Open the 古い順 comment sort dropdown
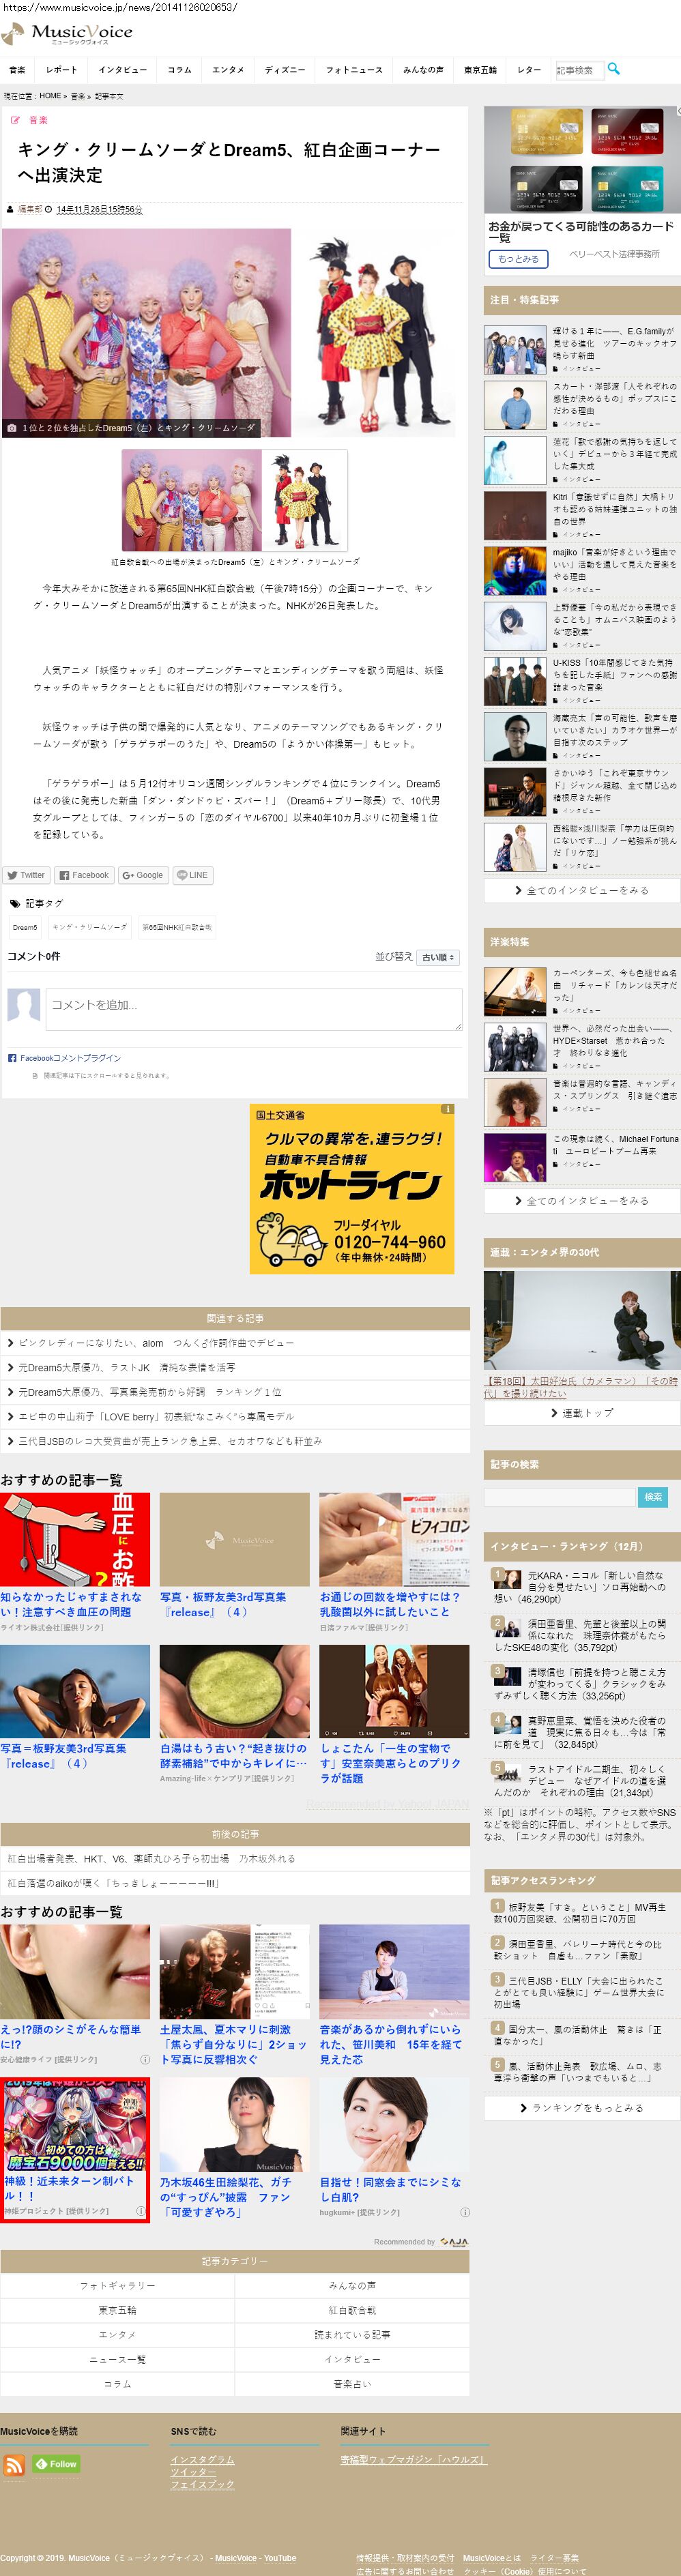The image size is (681, 2576). tap(438, 957)
